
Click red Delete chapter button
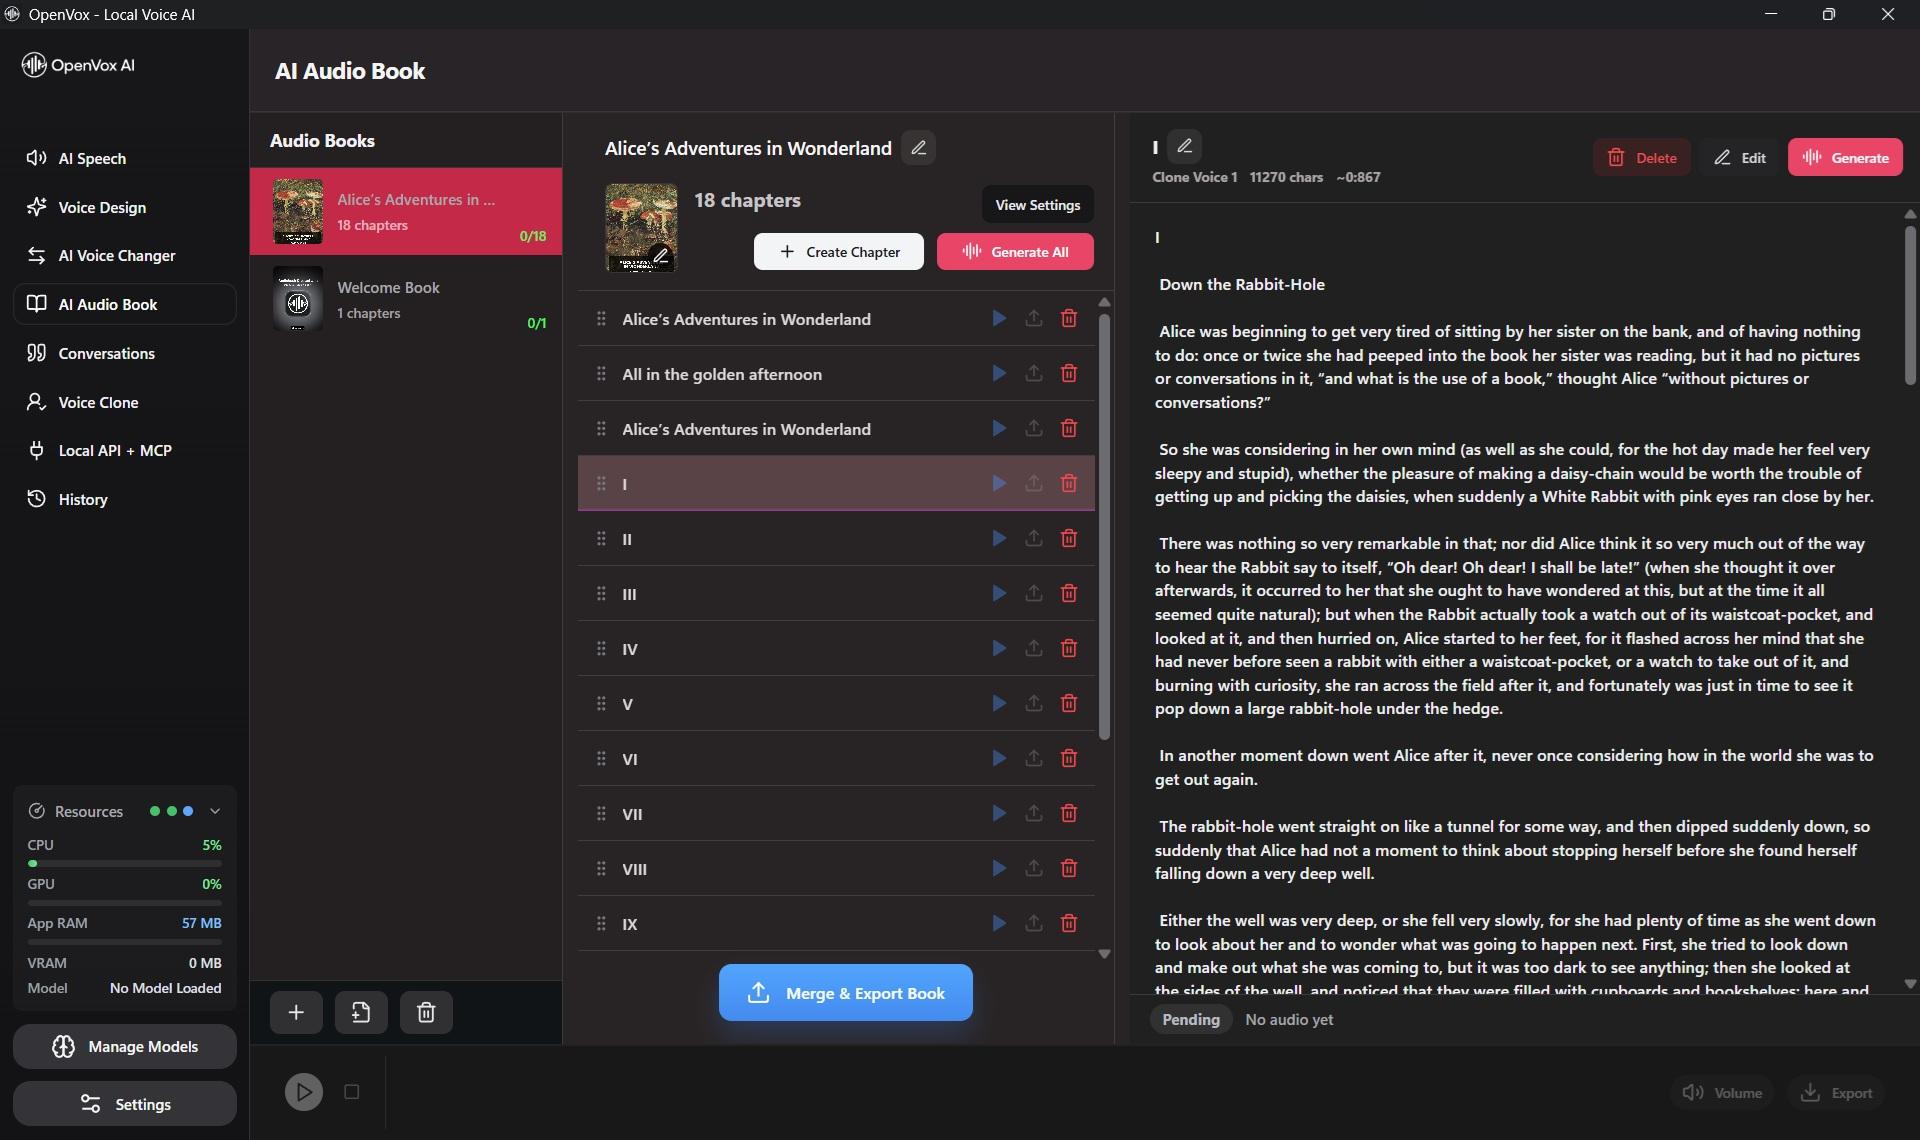point(1641,157)
